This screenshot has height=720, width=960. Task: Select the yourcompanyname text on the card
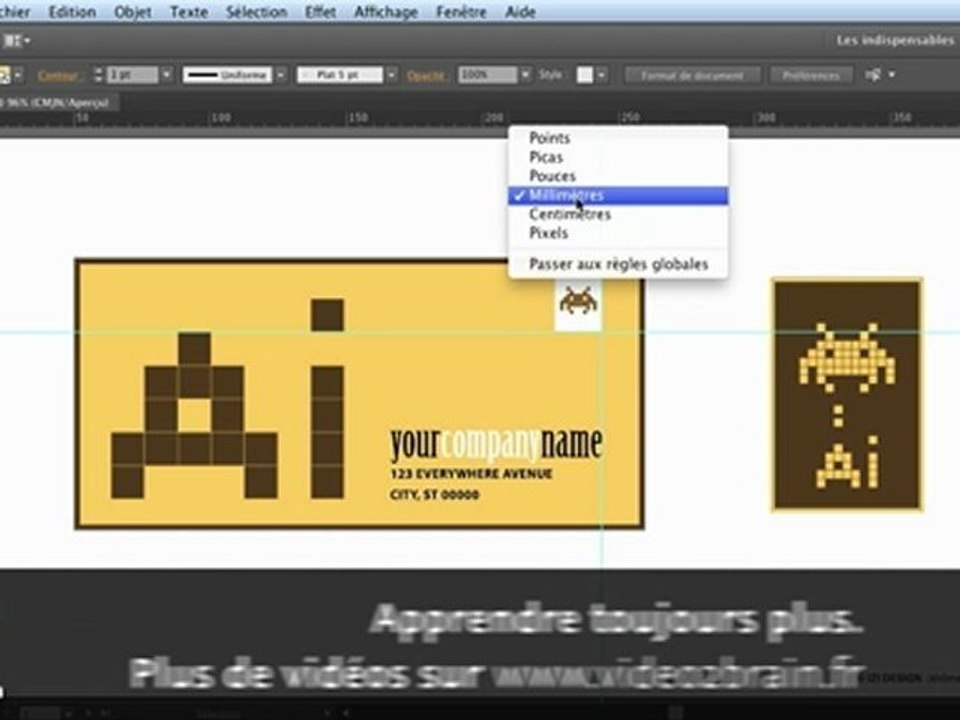[x=496, y=444]
